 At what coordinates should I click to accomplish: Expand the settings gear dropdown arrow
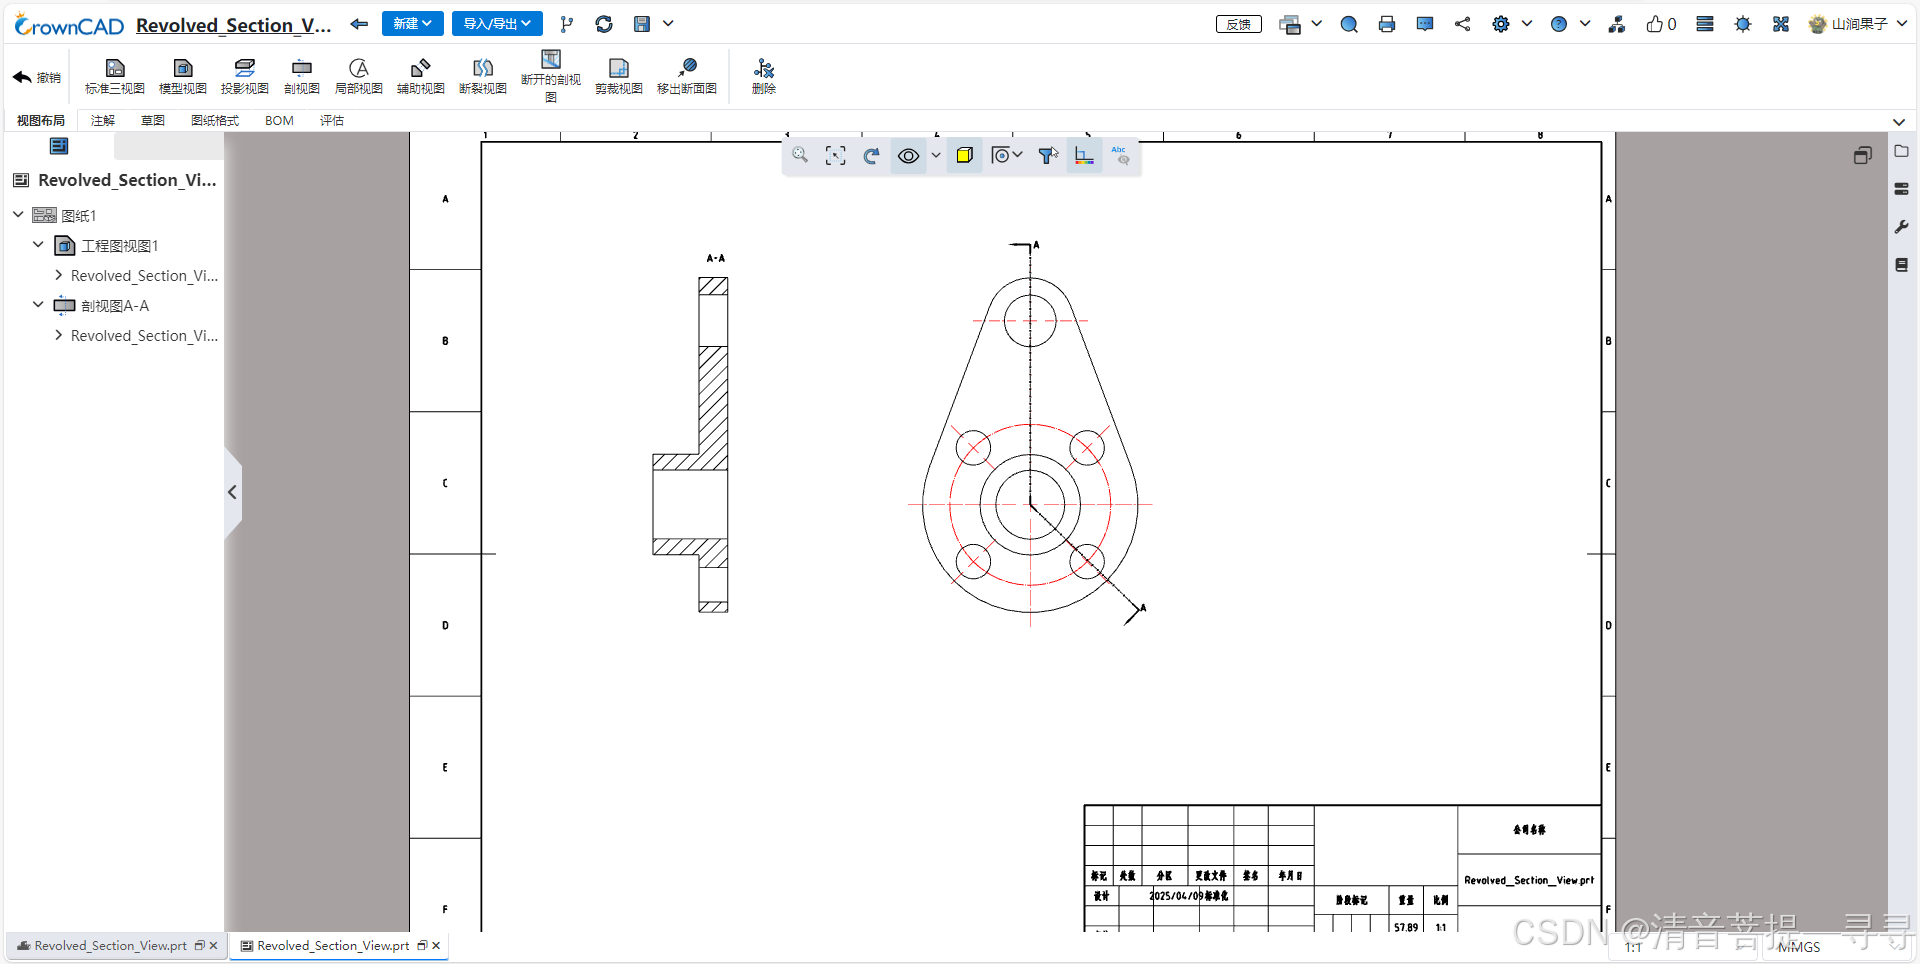point(1526,24)
